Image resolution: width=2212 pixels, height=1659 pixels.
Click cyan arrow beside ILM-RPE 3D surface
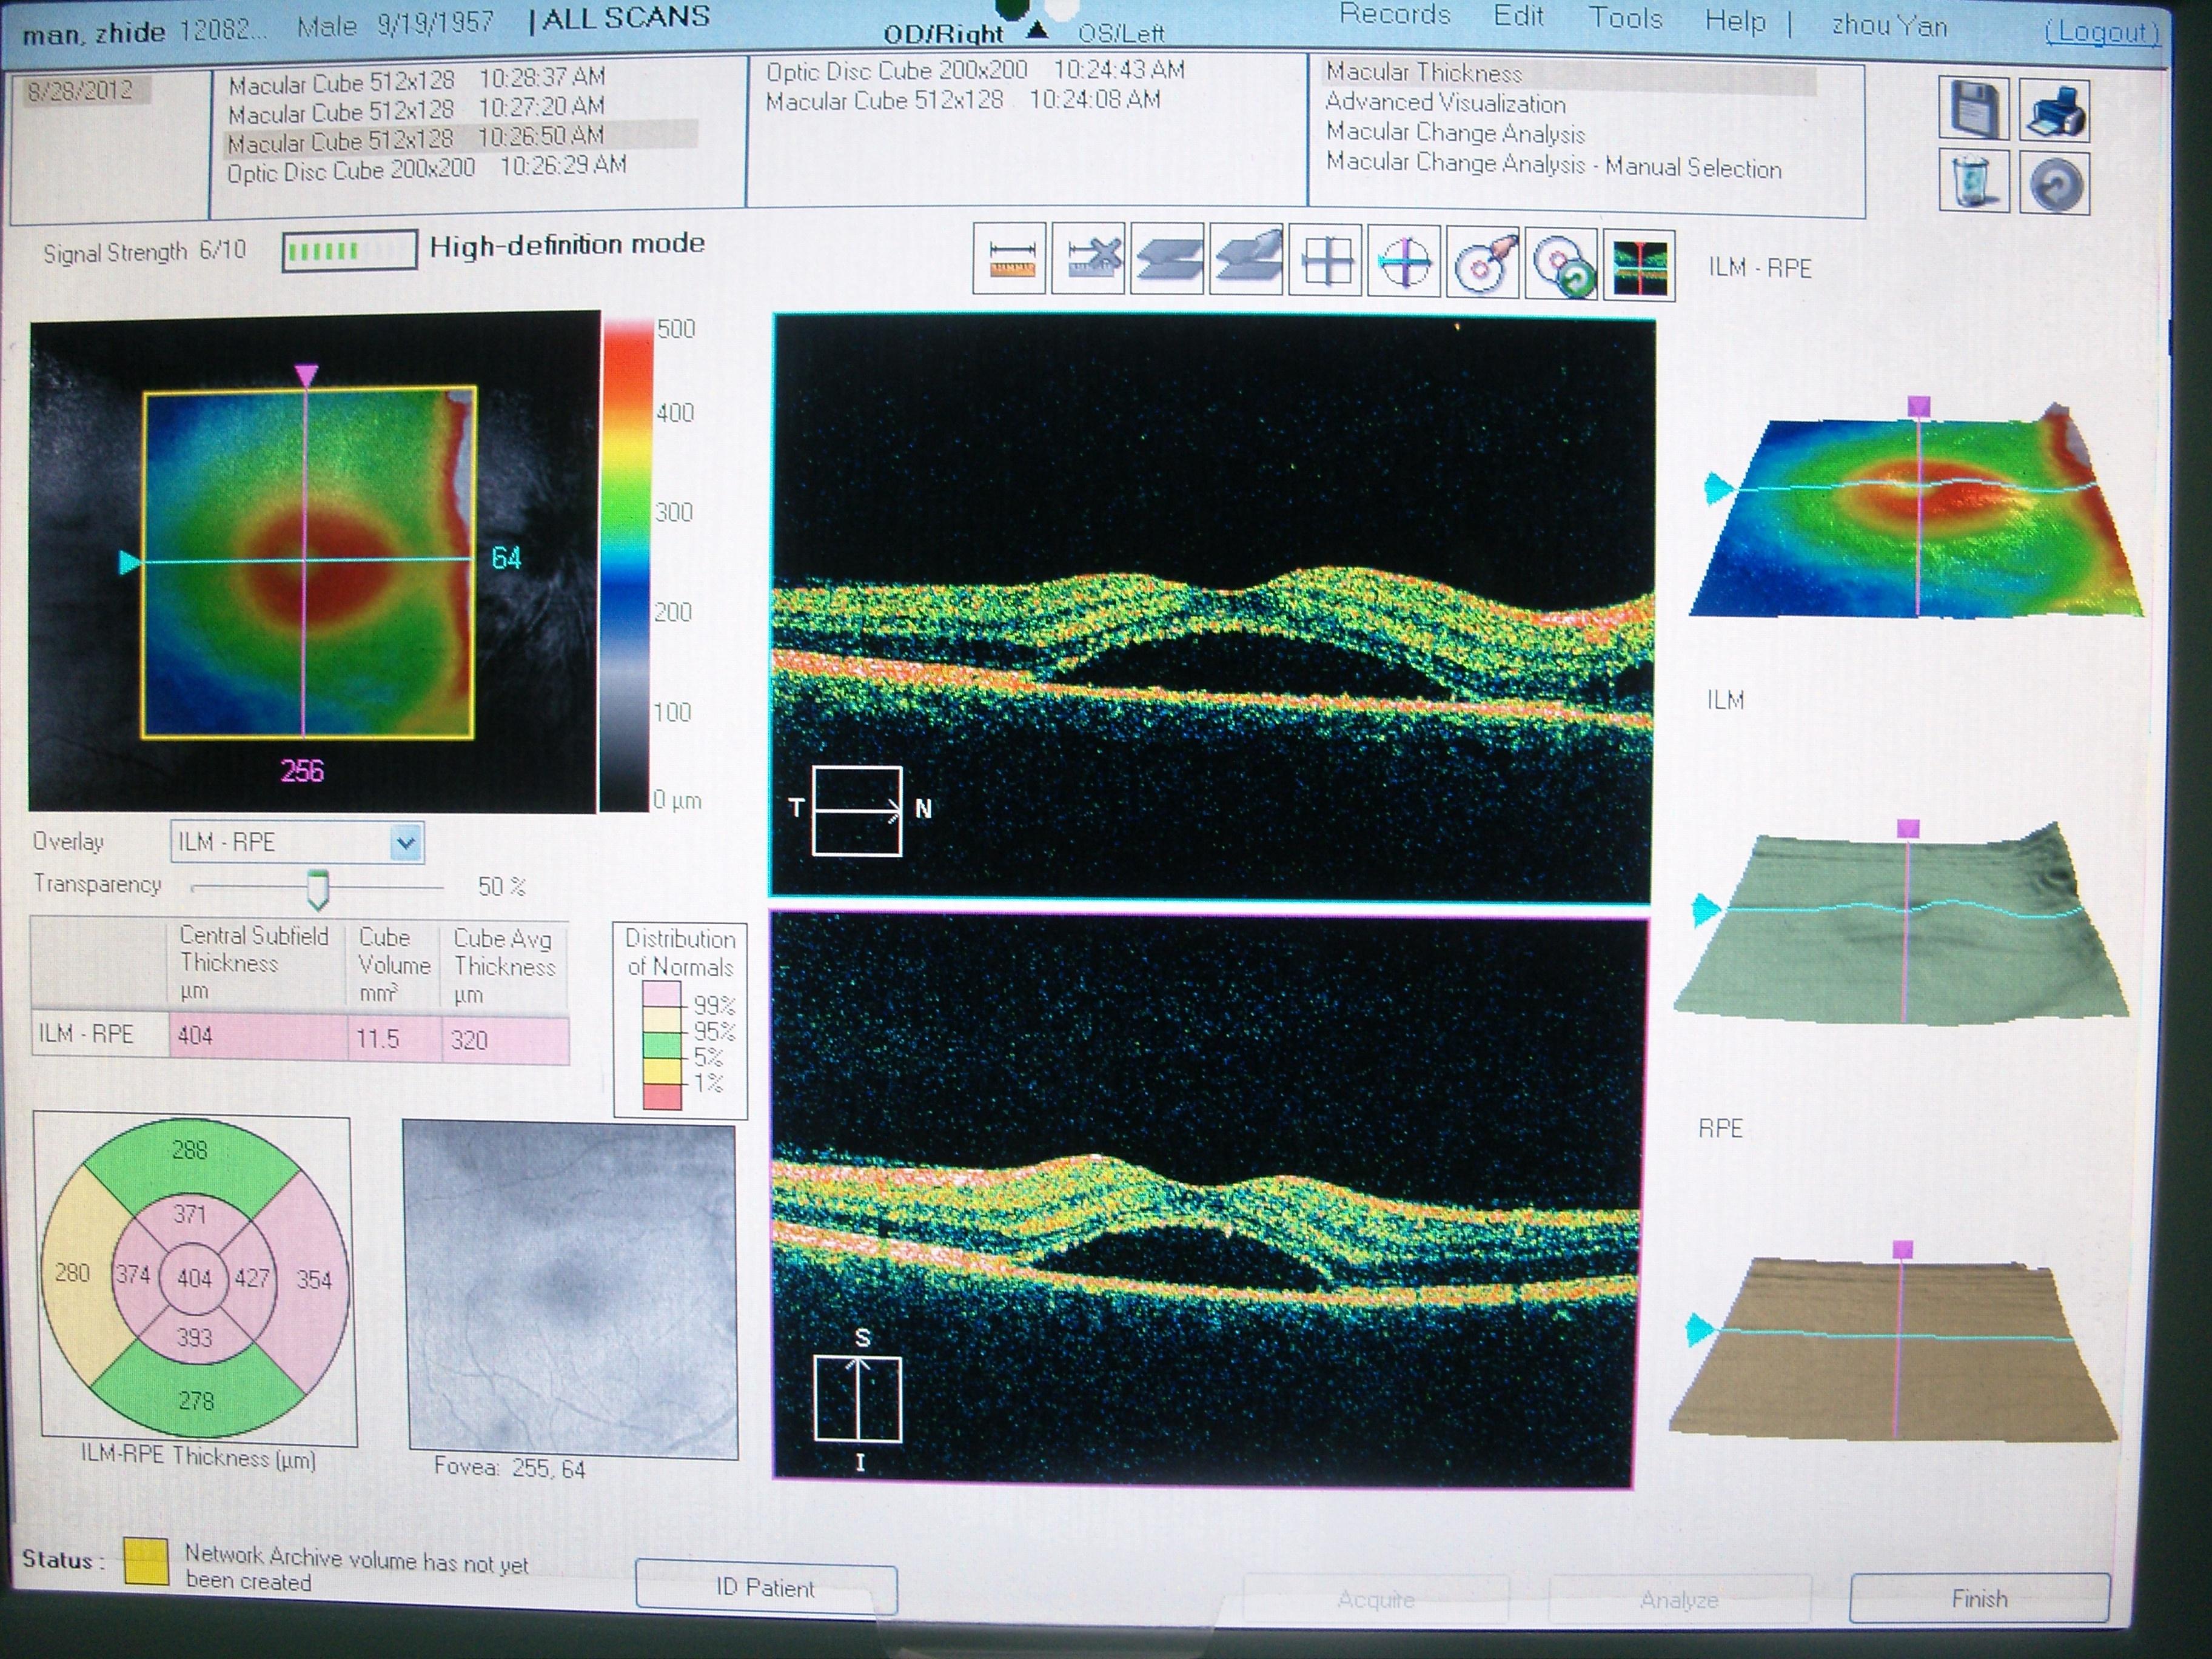point(1719,488)
